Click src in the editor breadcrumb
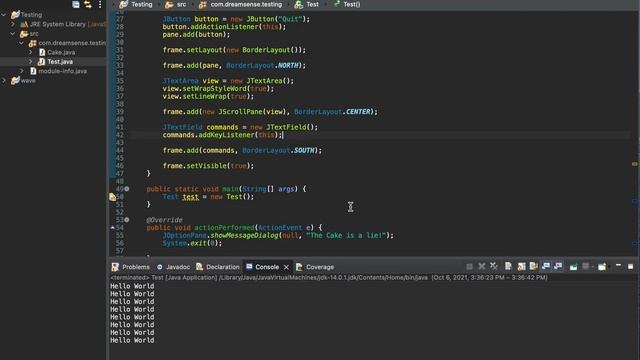Viewport: 640px width, 360px height. (x=182, y=4)
